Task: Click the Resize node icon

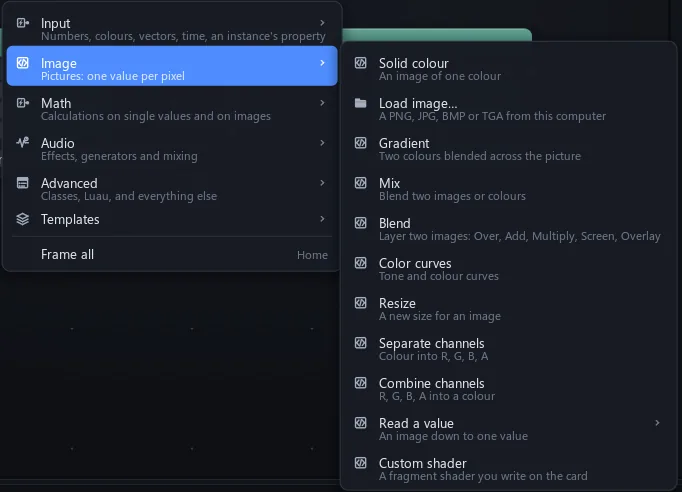Action: [x=361, y=303]
